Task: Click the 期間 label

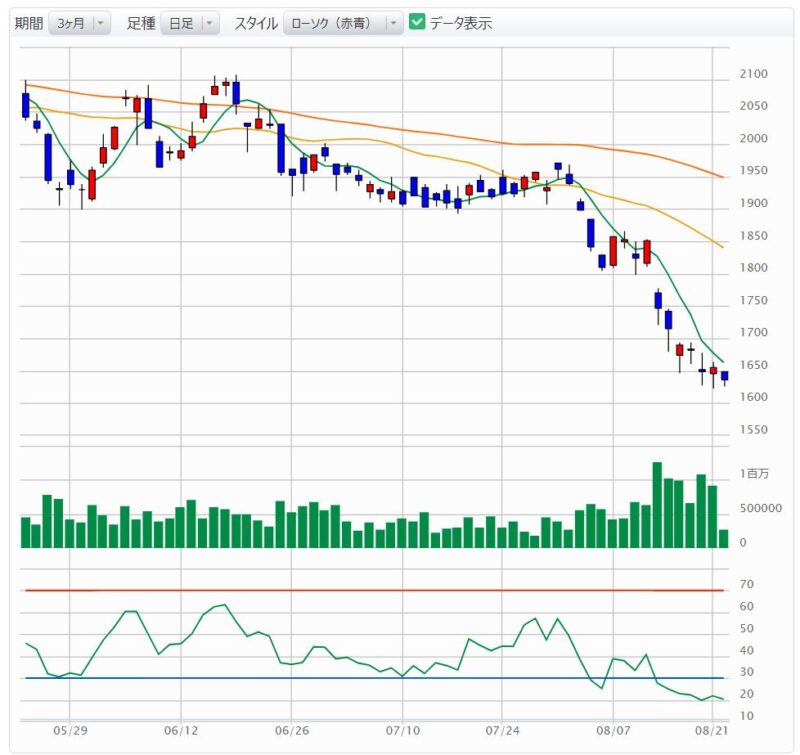Action: click(29, 23)
